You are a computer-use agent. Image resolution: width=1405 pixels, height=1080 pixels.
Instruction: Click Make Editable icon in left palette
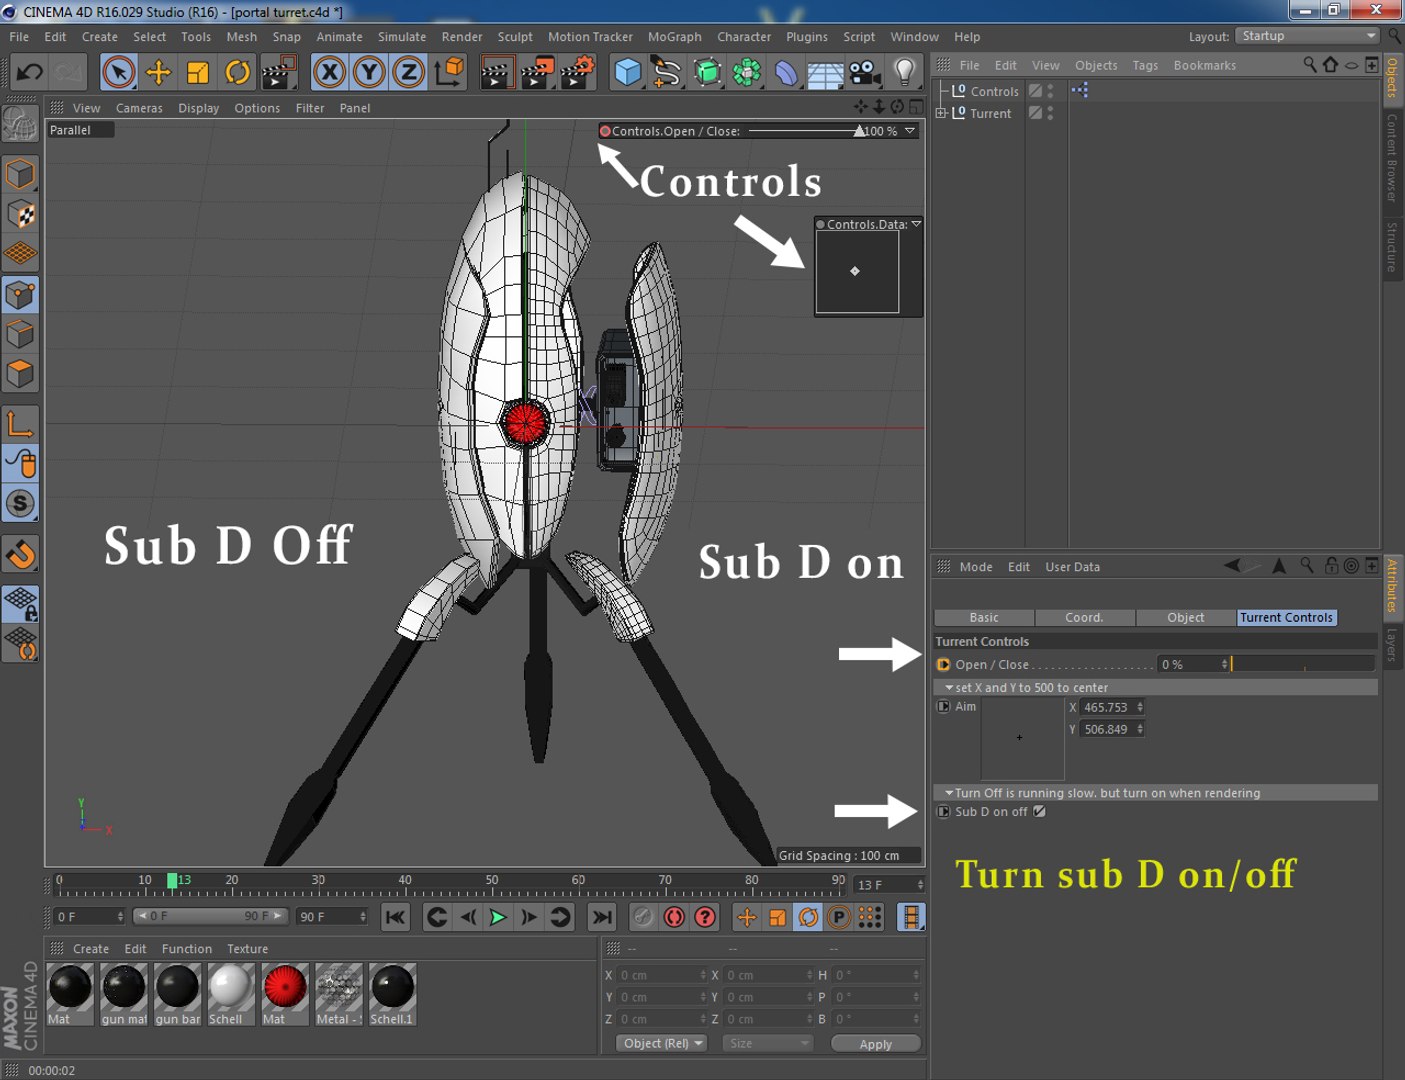pos(20,123)
